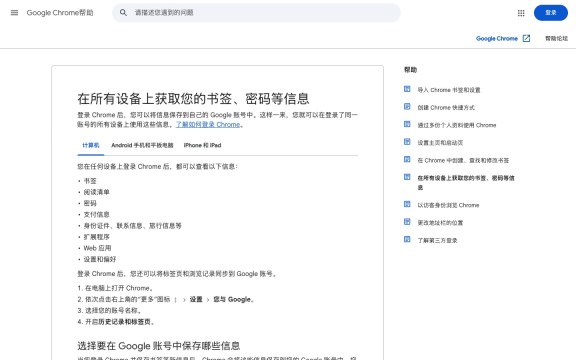The image size is (576, 360).
Task: Open 创建 Chrome 快捷方式 article
Action: coord(446,108)
